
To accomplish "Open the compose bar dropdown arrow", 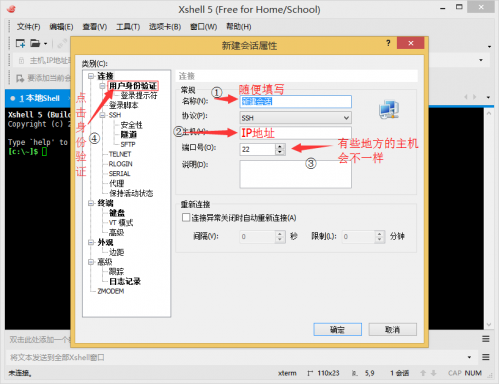I will (469, 357).
